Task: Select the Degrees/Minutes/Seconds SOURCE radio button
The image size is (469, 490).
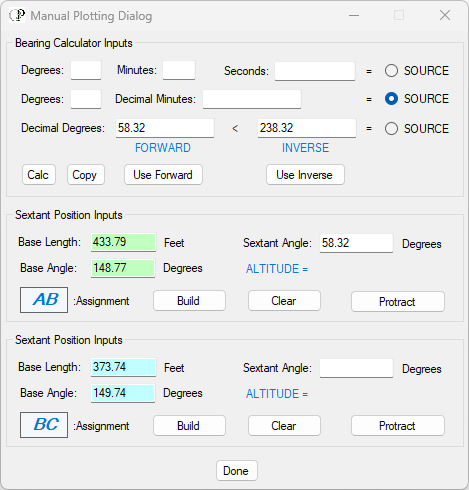Action: pyautogui.click(x=391, y=71)
